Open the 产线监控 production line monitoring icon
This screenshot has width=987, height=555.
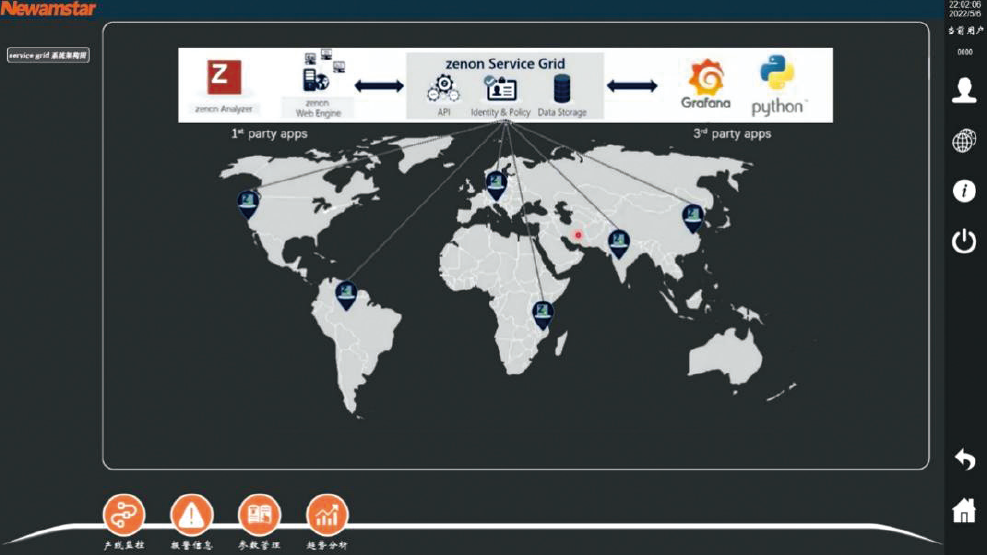(x=124, y=515)
